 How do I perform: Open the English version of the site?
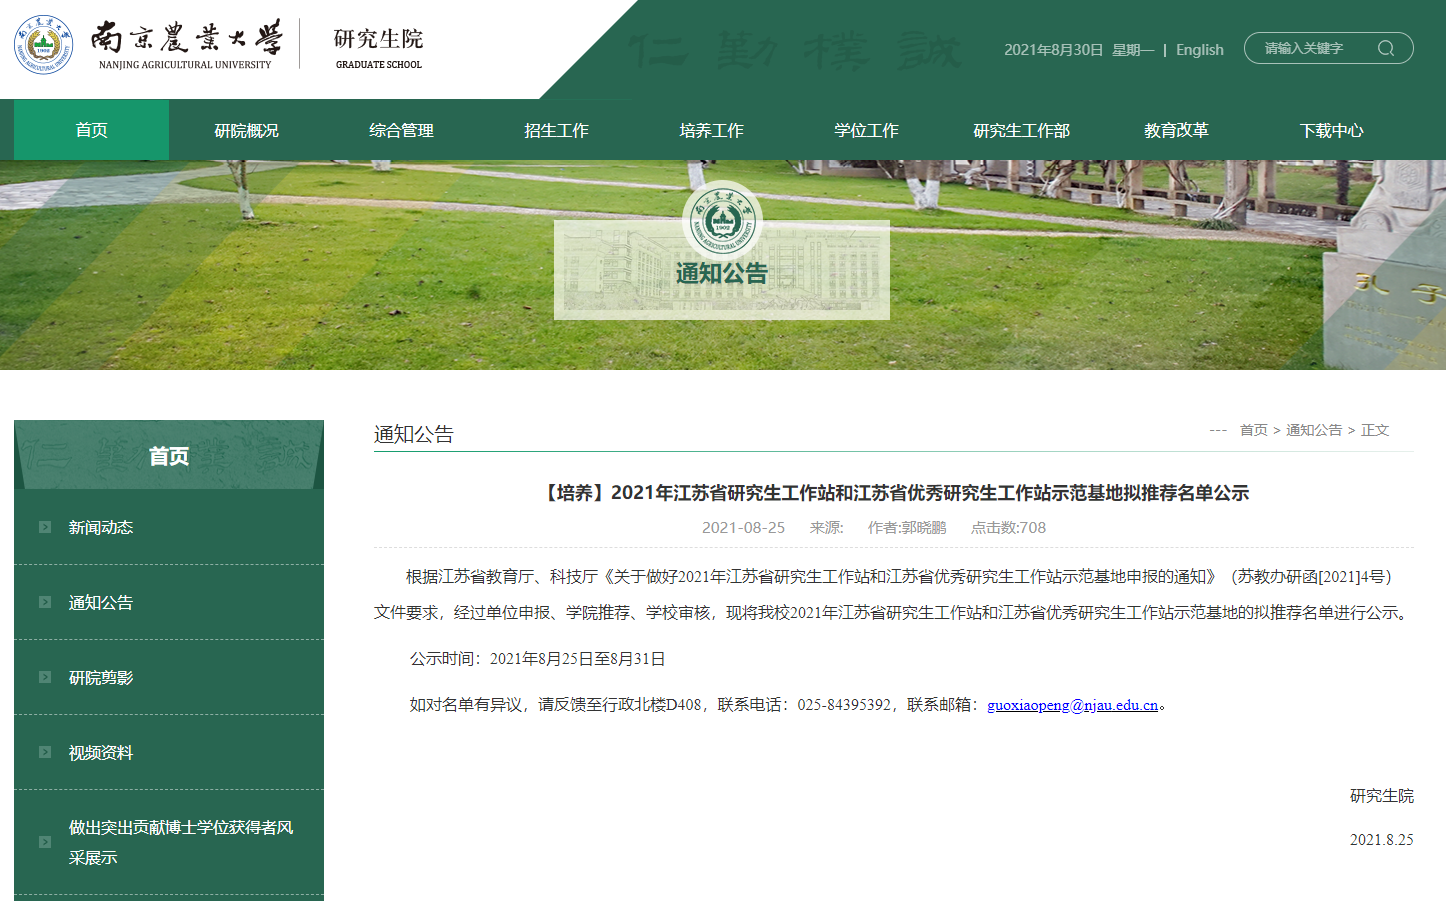(1199, 49)
